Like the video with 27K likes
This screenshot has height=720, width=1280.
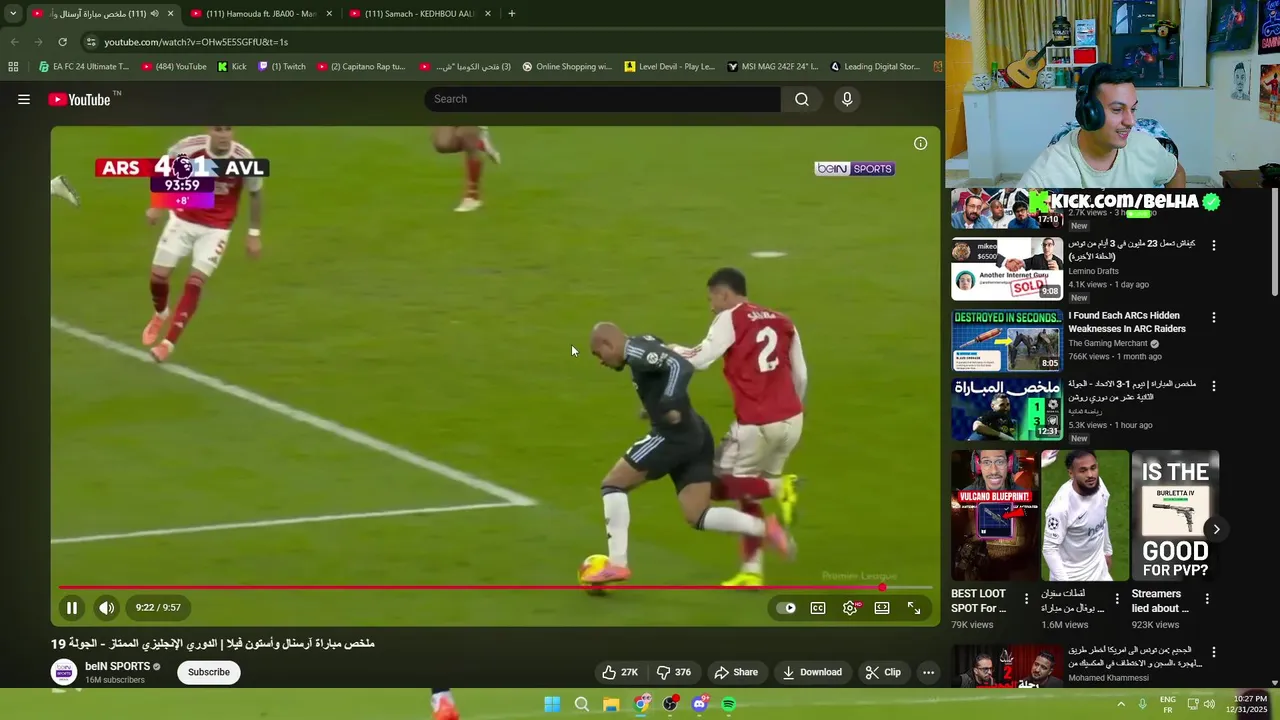click(620, 672)
